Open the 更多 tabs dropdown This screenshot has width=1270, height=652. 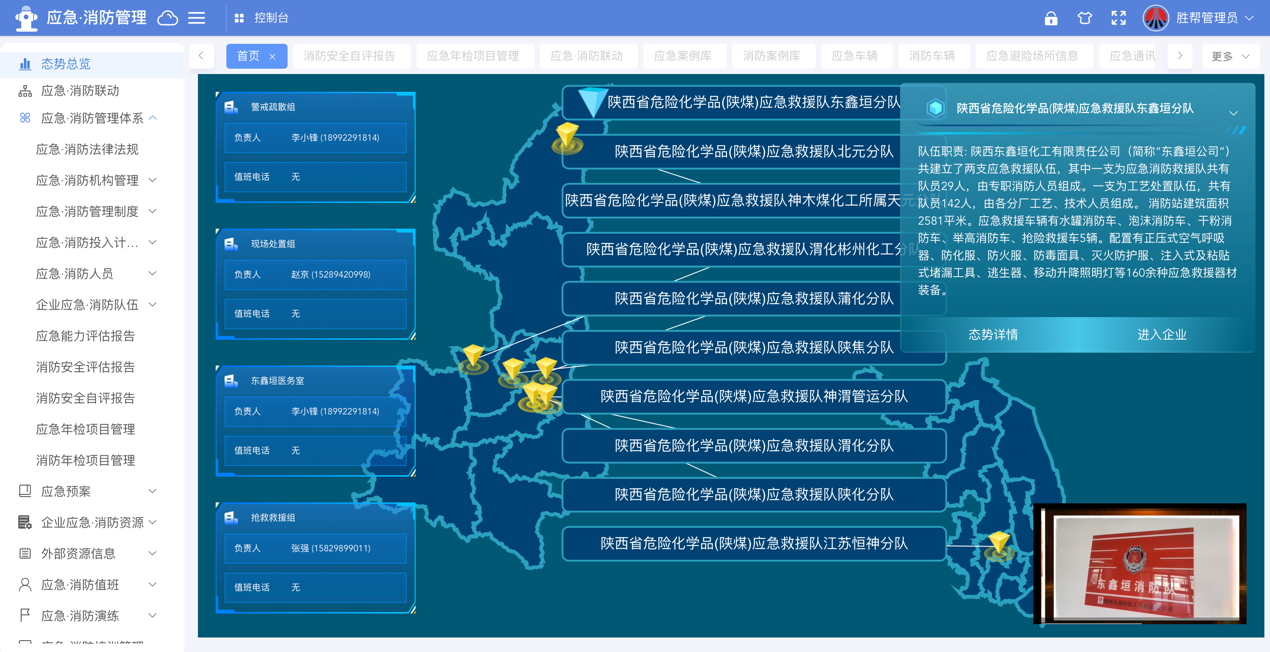pos(1230,57)
